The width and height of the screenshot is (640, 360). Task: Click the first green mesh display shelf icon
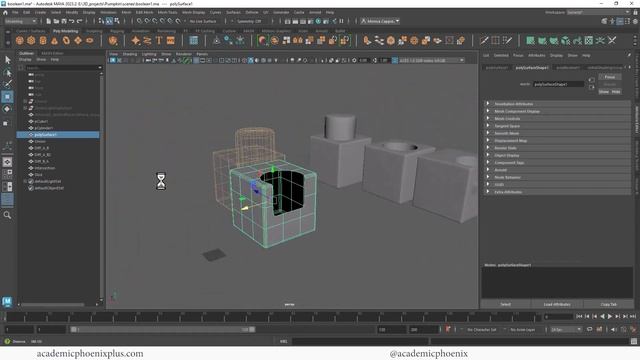click(530, 40)
